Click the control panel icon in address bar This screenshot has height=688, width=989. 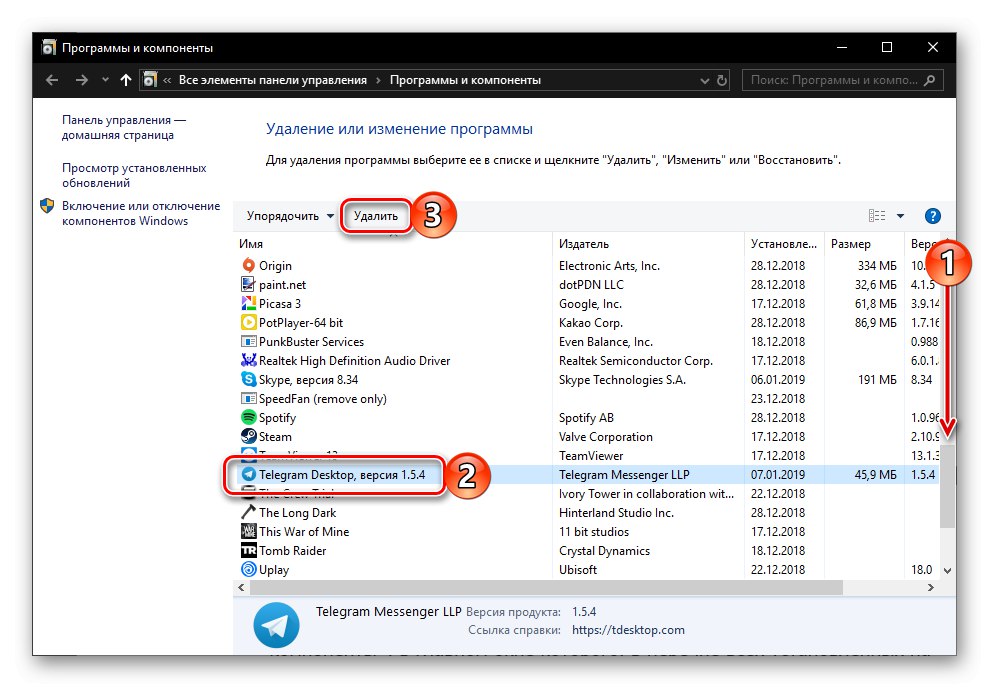coord(150,80)
